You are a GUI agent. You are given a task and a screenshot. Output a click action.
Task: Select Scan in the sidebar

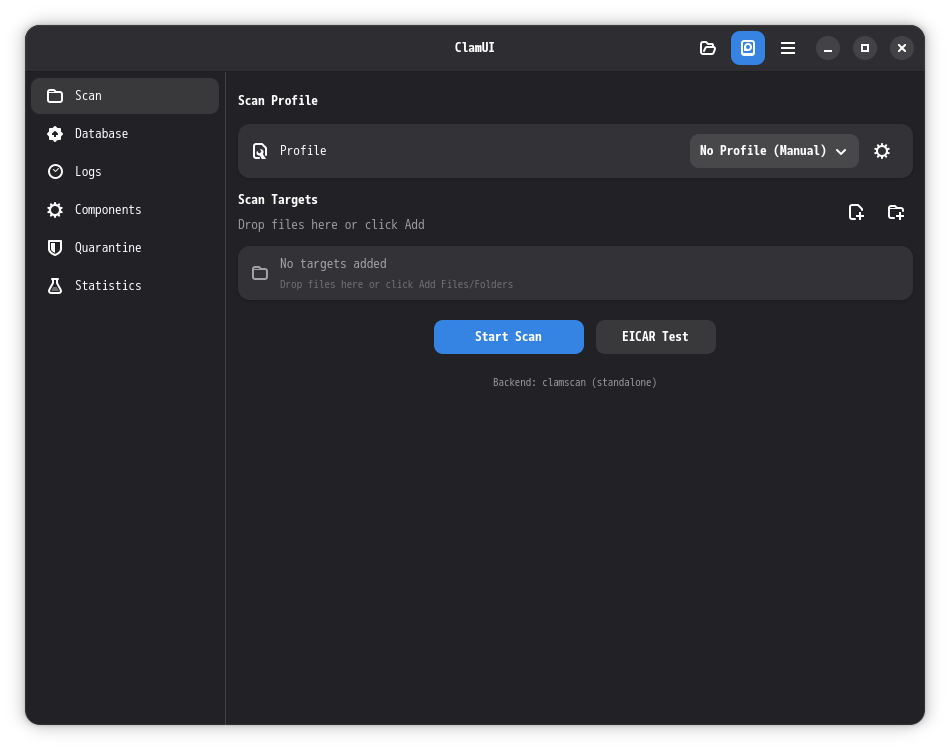pos(125,96)
